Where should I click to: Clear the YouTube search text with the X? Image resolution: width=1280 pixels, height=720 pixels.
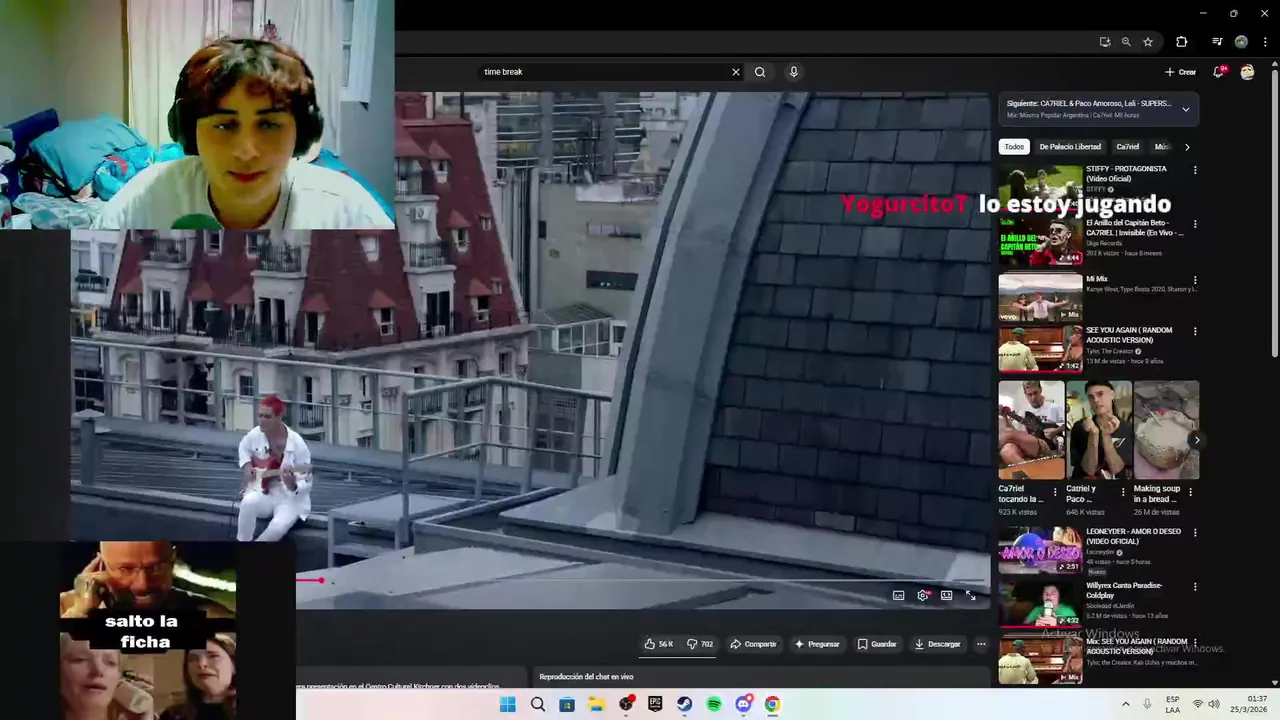736,72
